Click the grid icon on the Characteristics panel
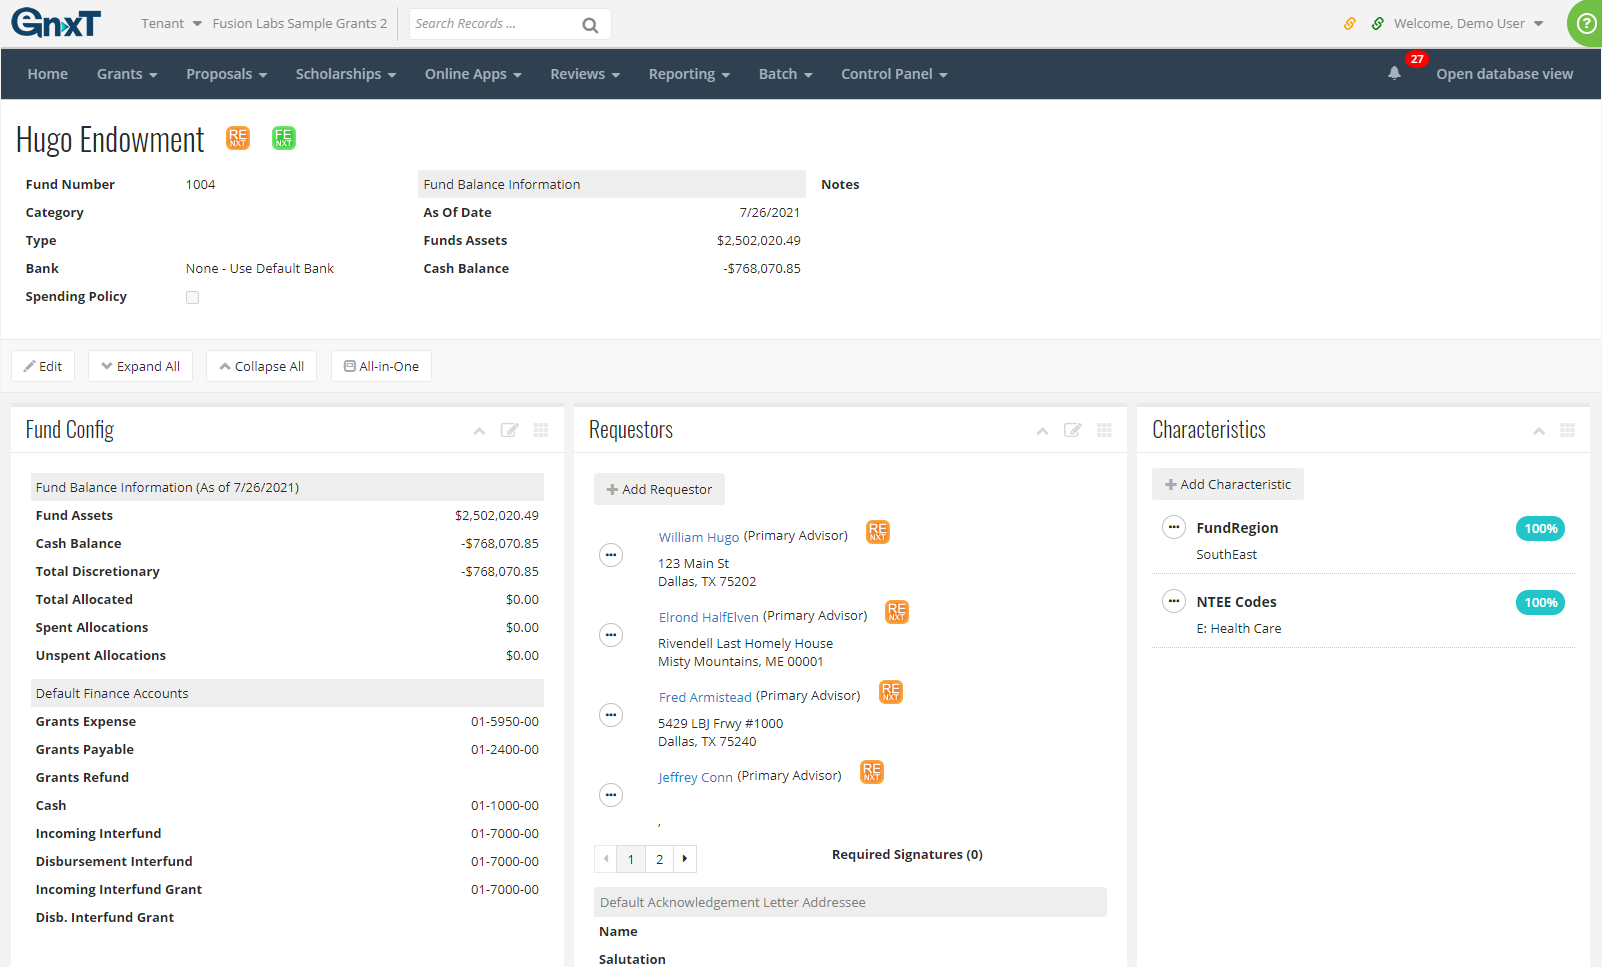 pos(1567,430)
